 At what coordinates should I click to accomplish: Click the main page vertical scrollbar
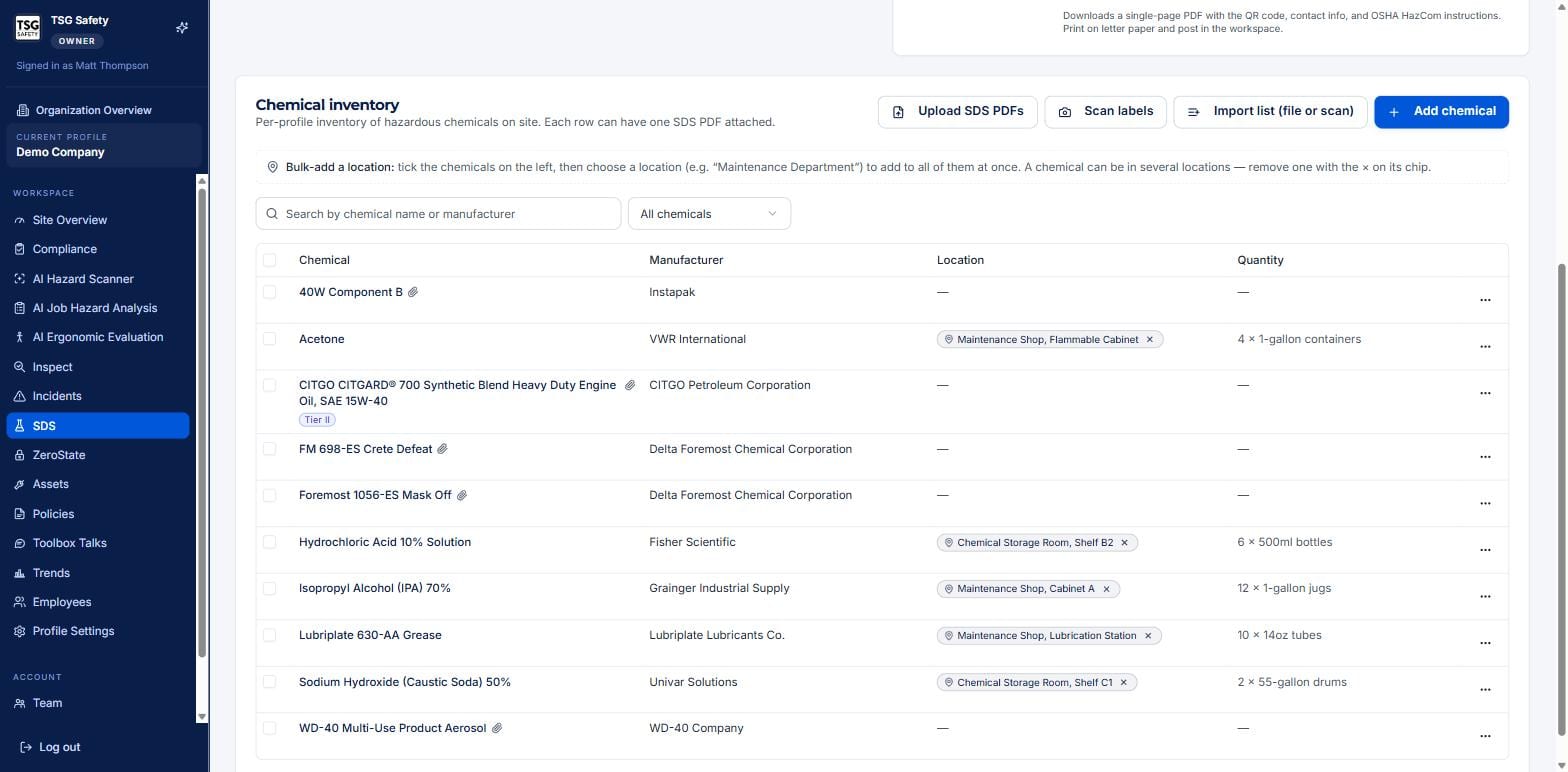(x=1562, y=498)
